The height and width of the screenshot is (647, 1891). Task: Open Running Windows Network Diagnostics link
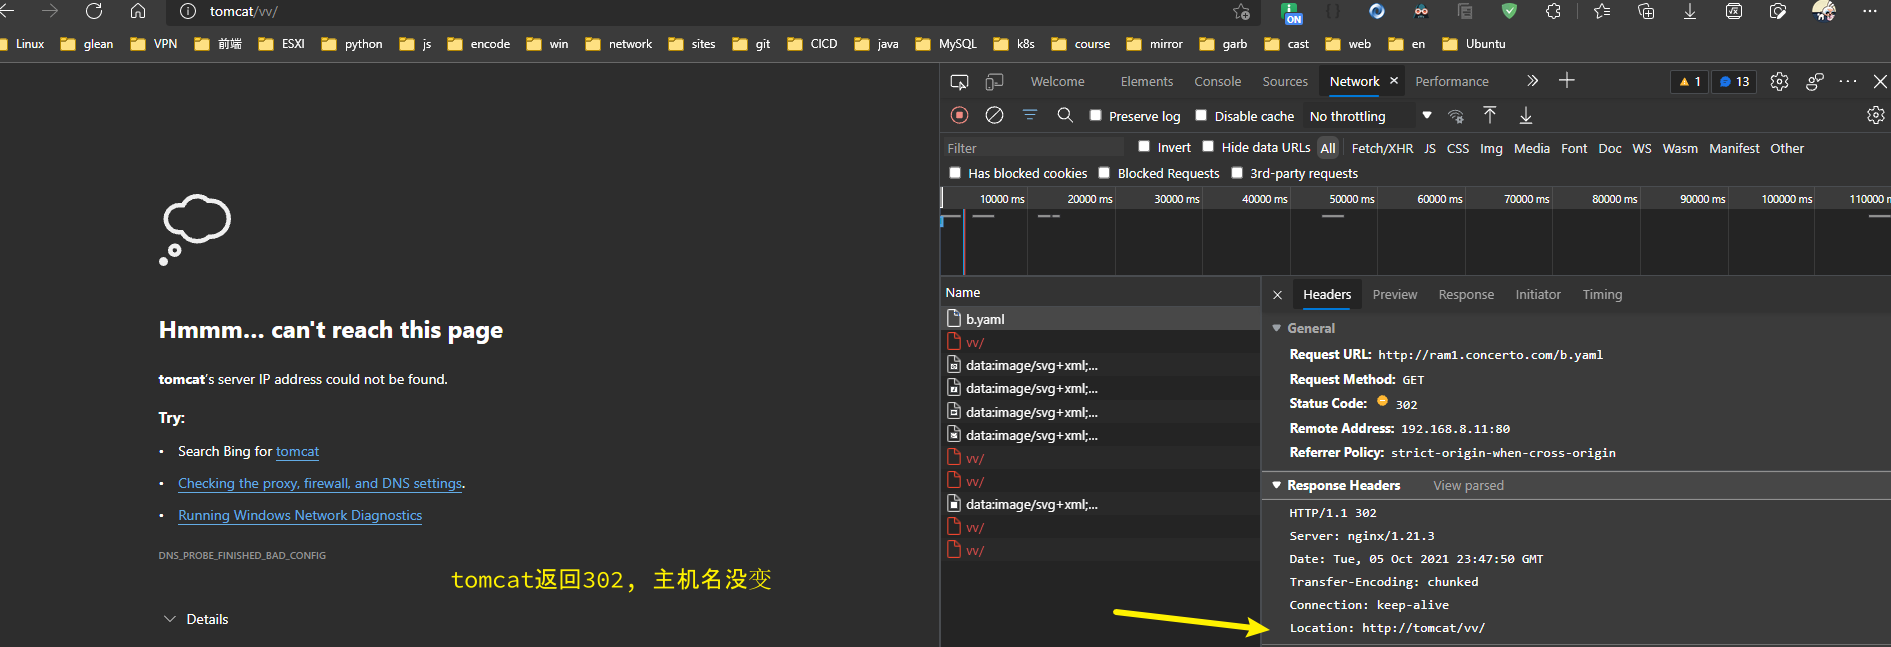coord(300,515)
